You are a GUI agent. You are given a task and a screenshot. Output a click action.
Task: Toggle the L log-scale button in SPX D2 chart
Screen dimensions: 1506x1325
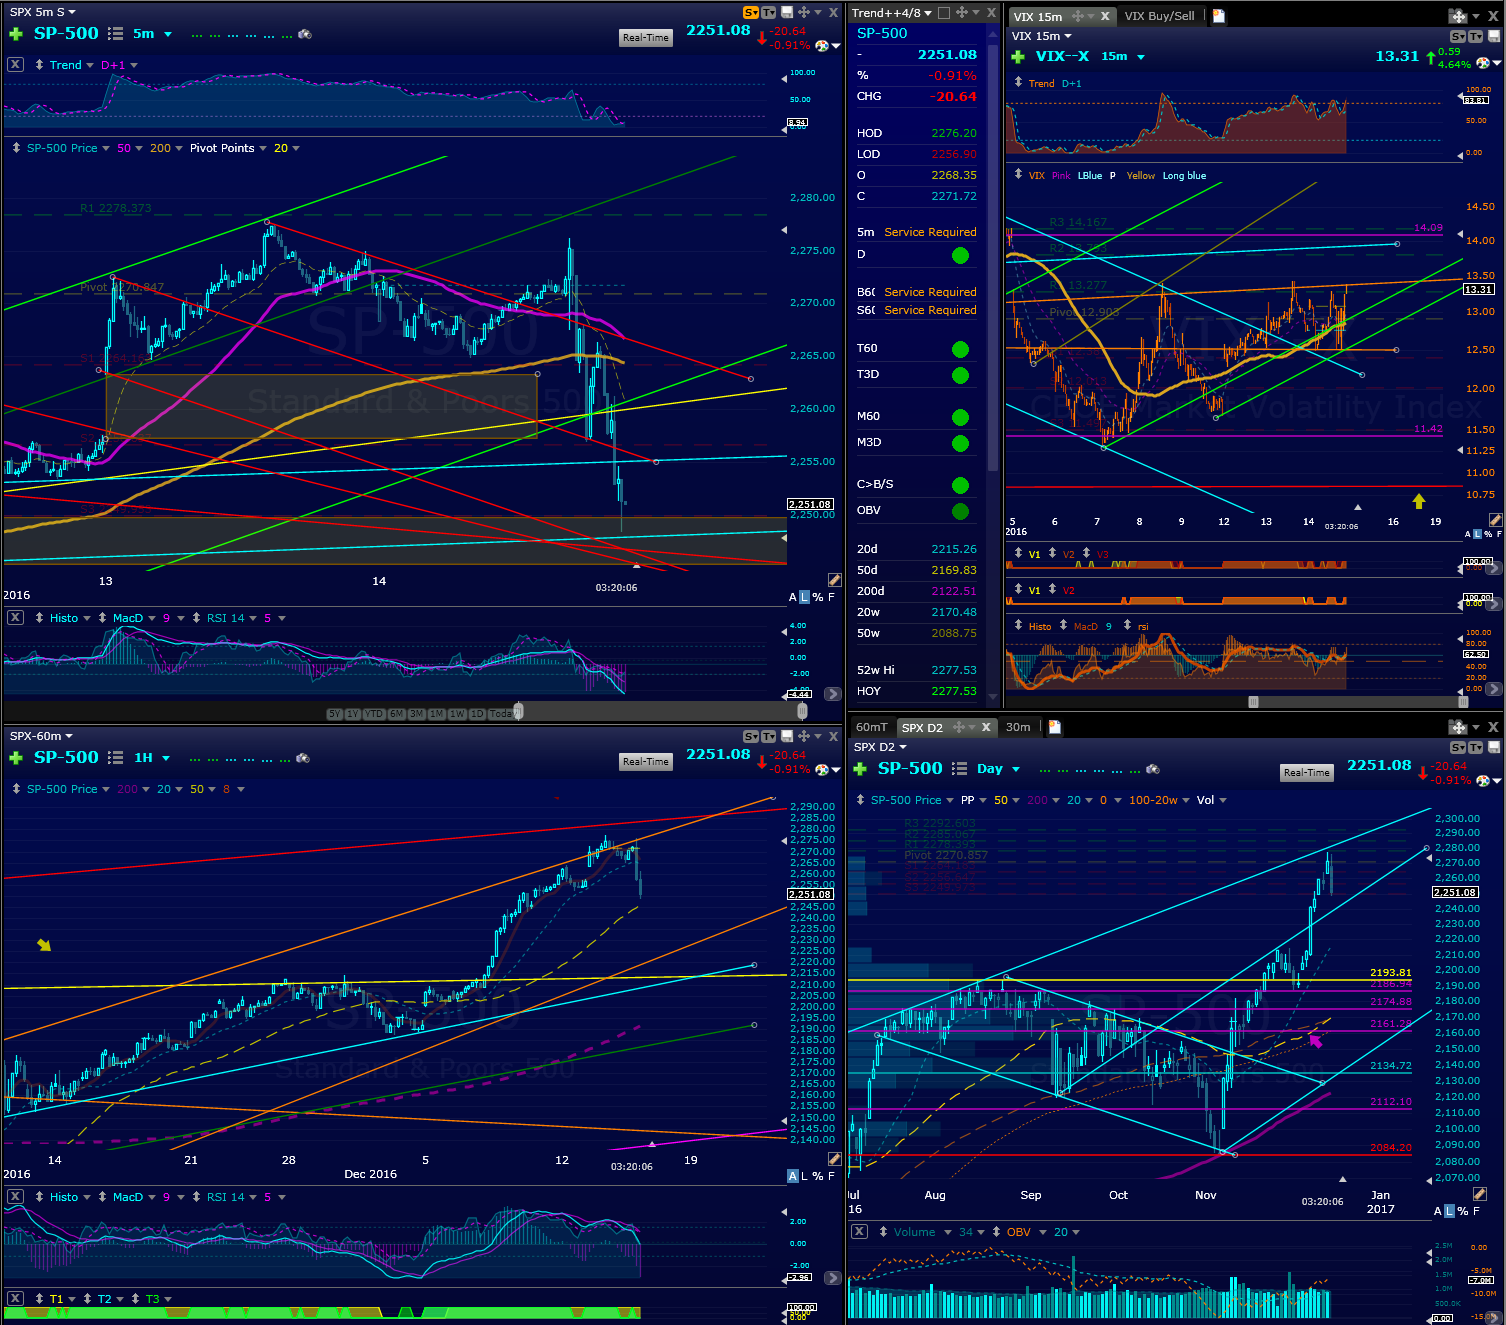[1450, 1211]
